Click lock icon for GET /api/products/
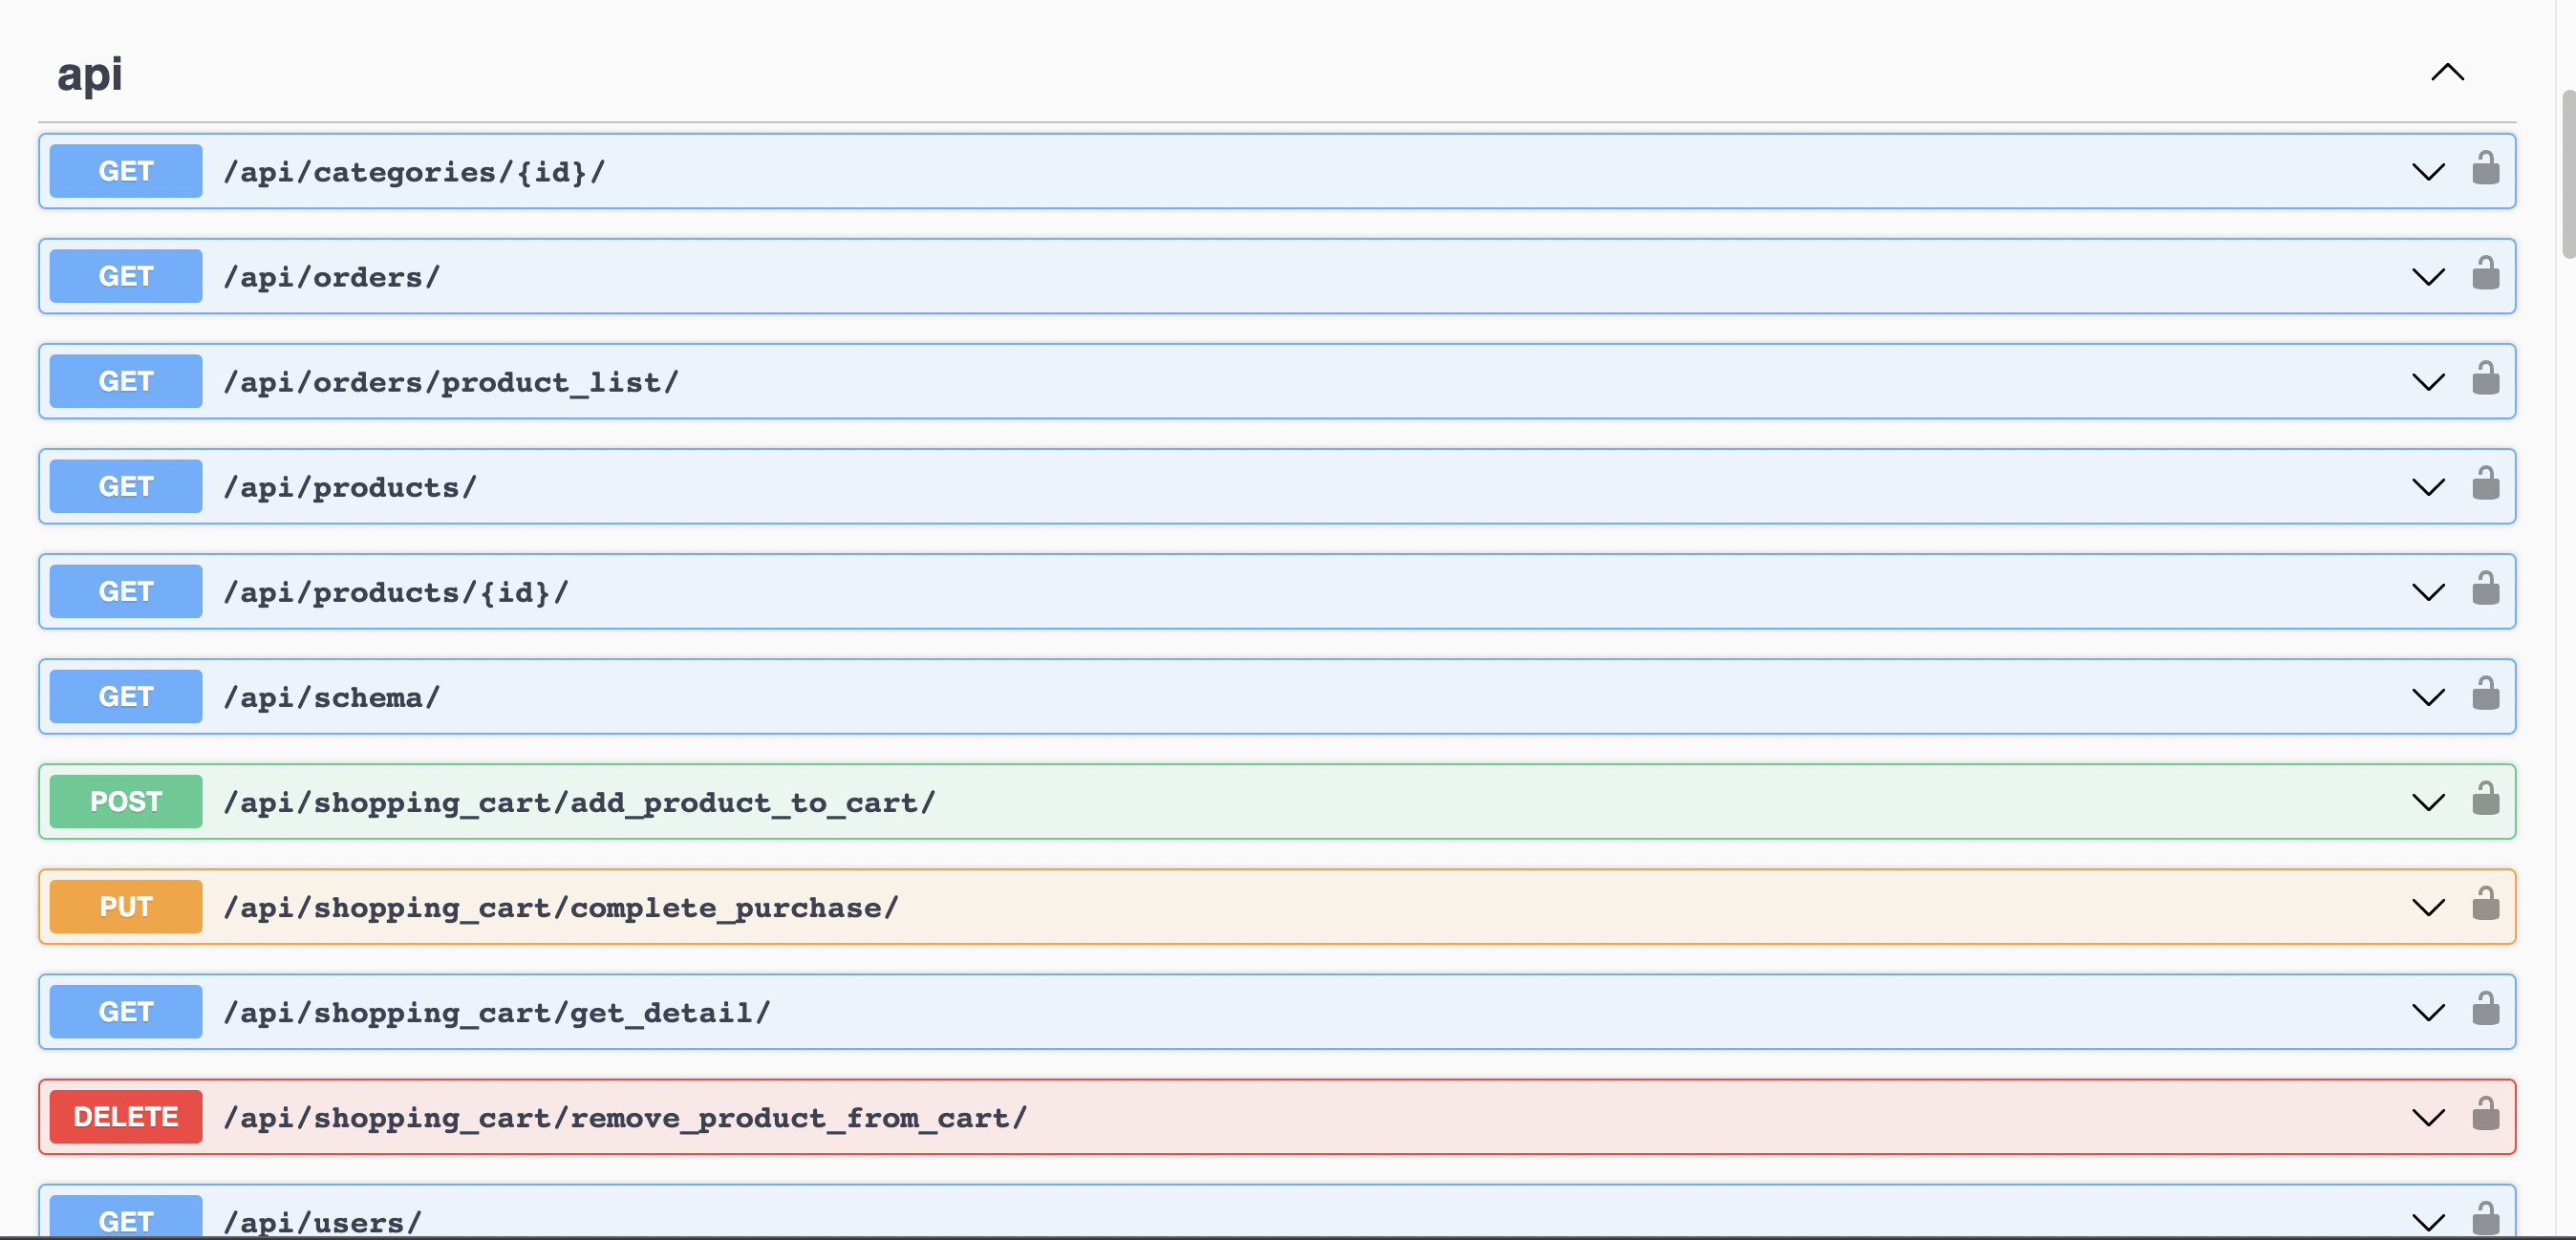 [x=2485, y=483]
